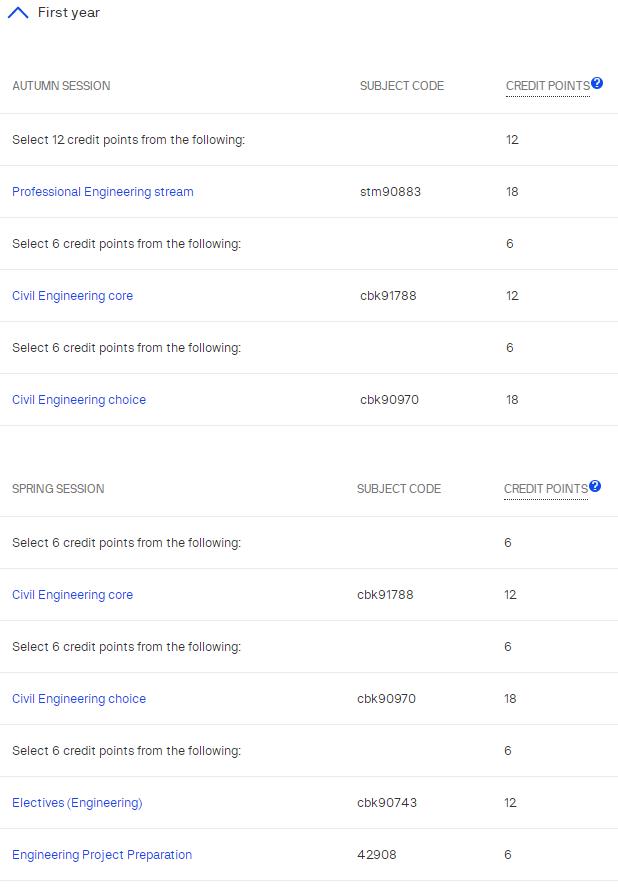Viewport: 618px width, 889px height.
Task: Click subject code cbk90743
Action: (386, 803)
